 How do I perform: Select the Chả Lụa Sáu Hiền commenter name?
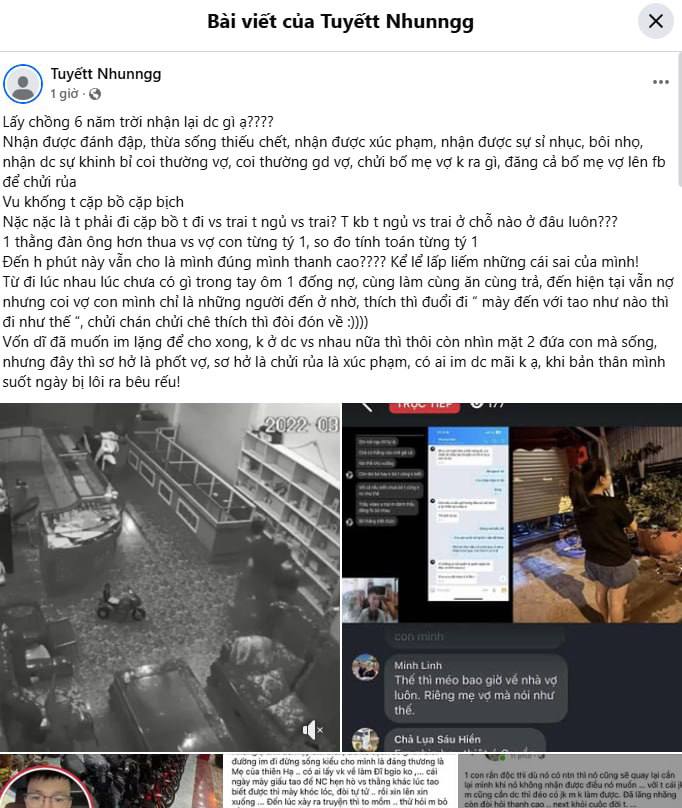pyautogui.click(x=437, y=739)
